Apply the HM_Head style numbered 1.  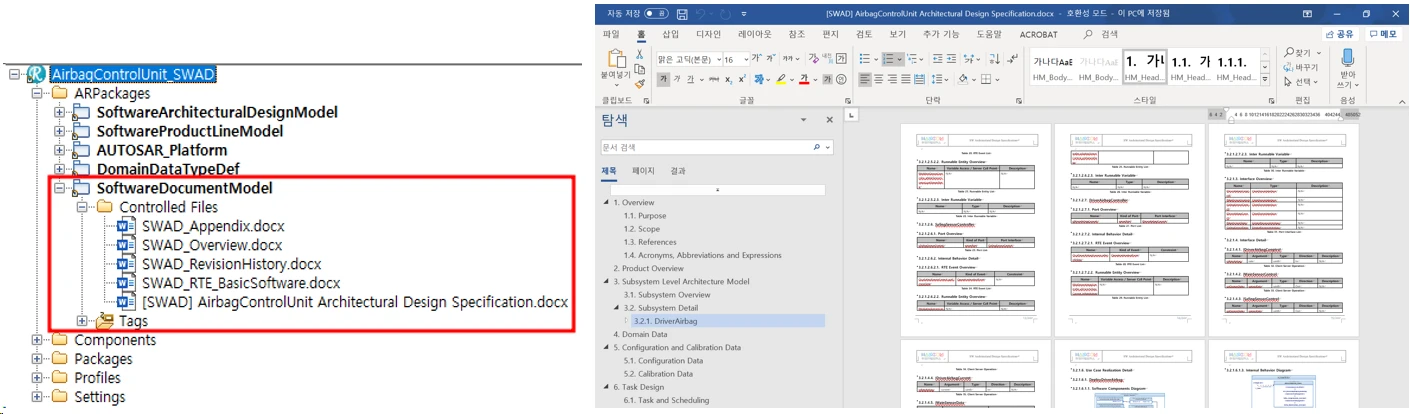pos(1143,65)
